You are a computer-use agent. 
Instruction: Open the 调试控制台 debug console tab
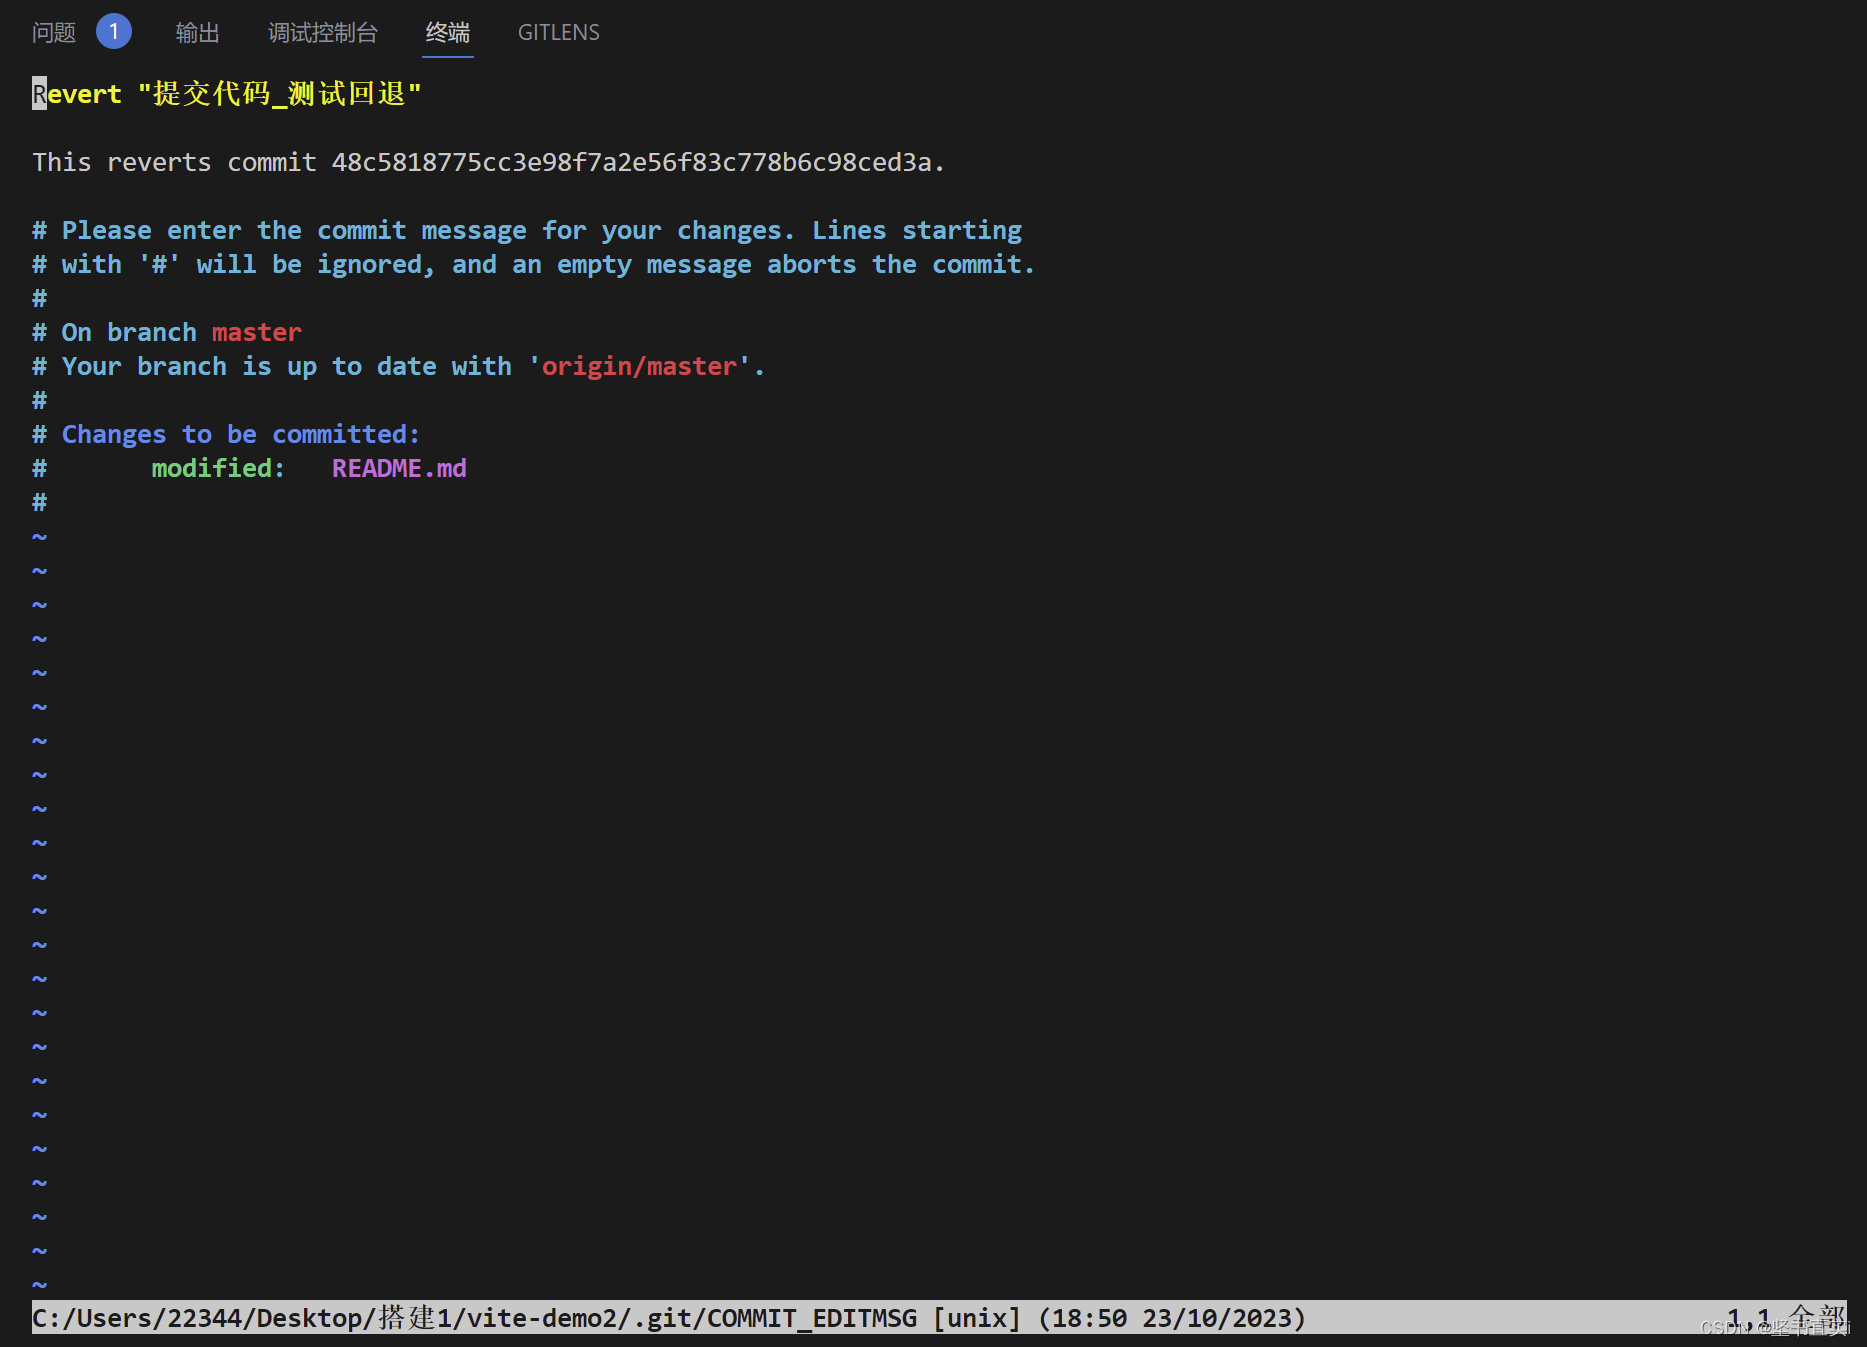point(323,33)
